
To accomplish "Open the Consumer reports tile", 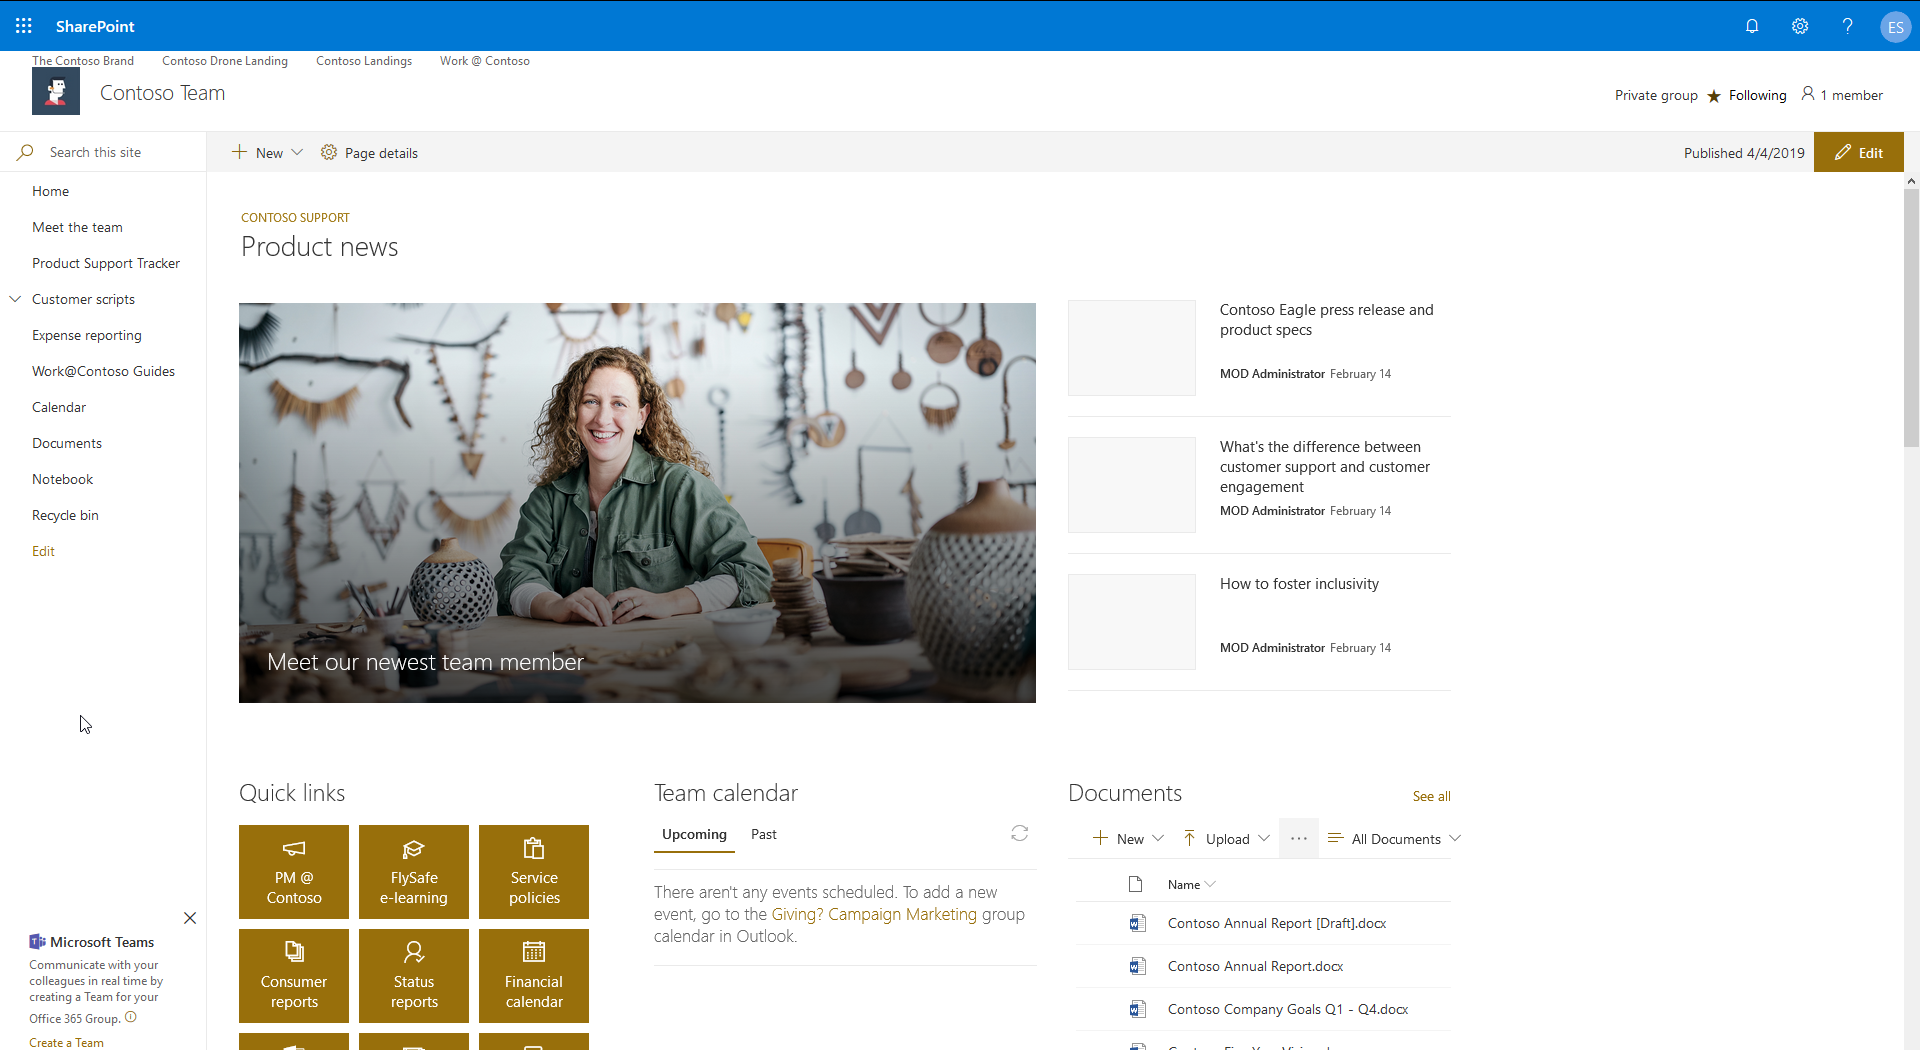I will click(294, 976).
